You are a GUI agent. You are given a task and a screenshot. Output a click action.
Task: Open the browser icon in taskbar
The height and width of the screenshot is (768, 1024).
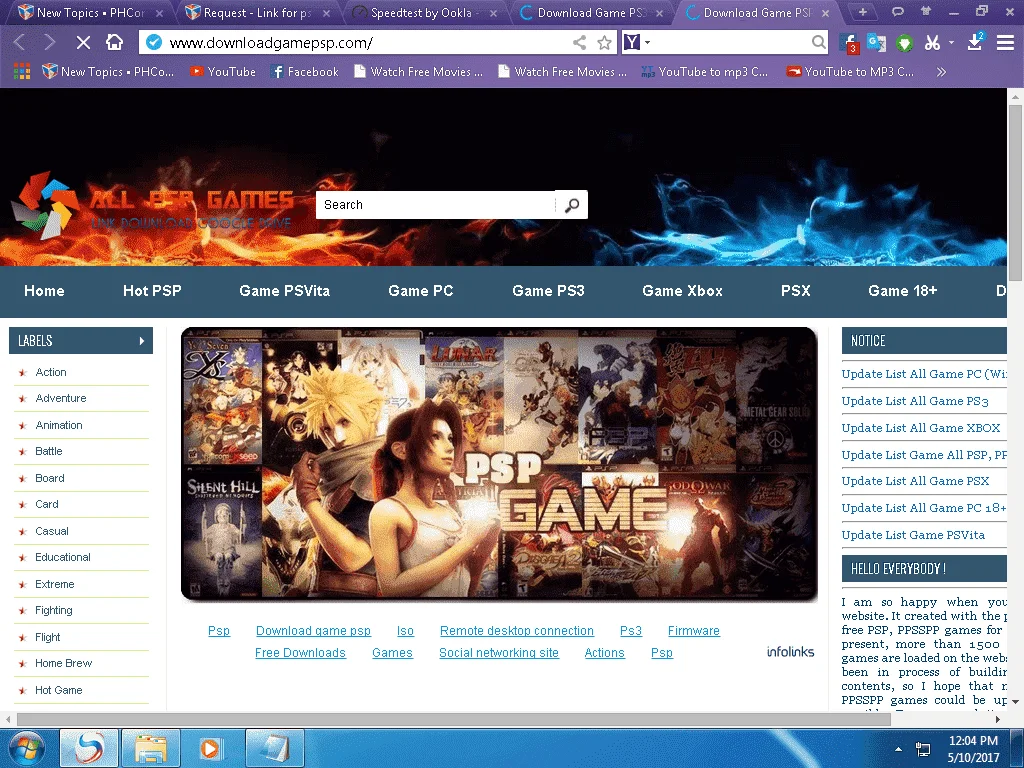(89, 748)
